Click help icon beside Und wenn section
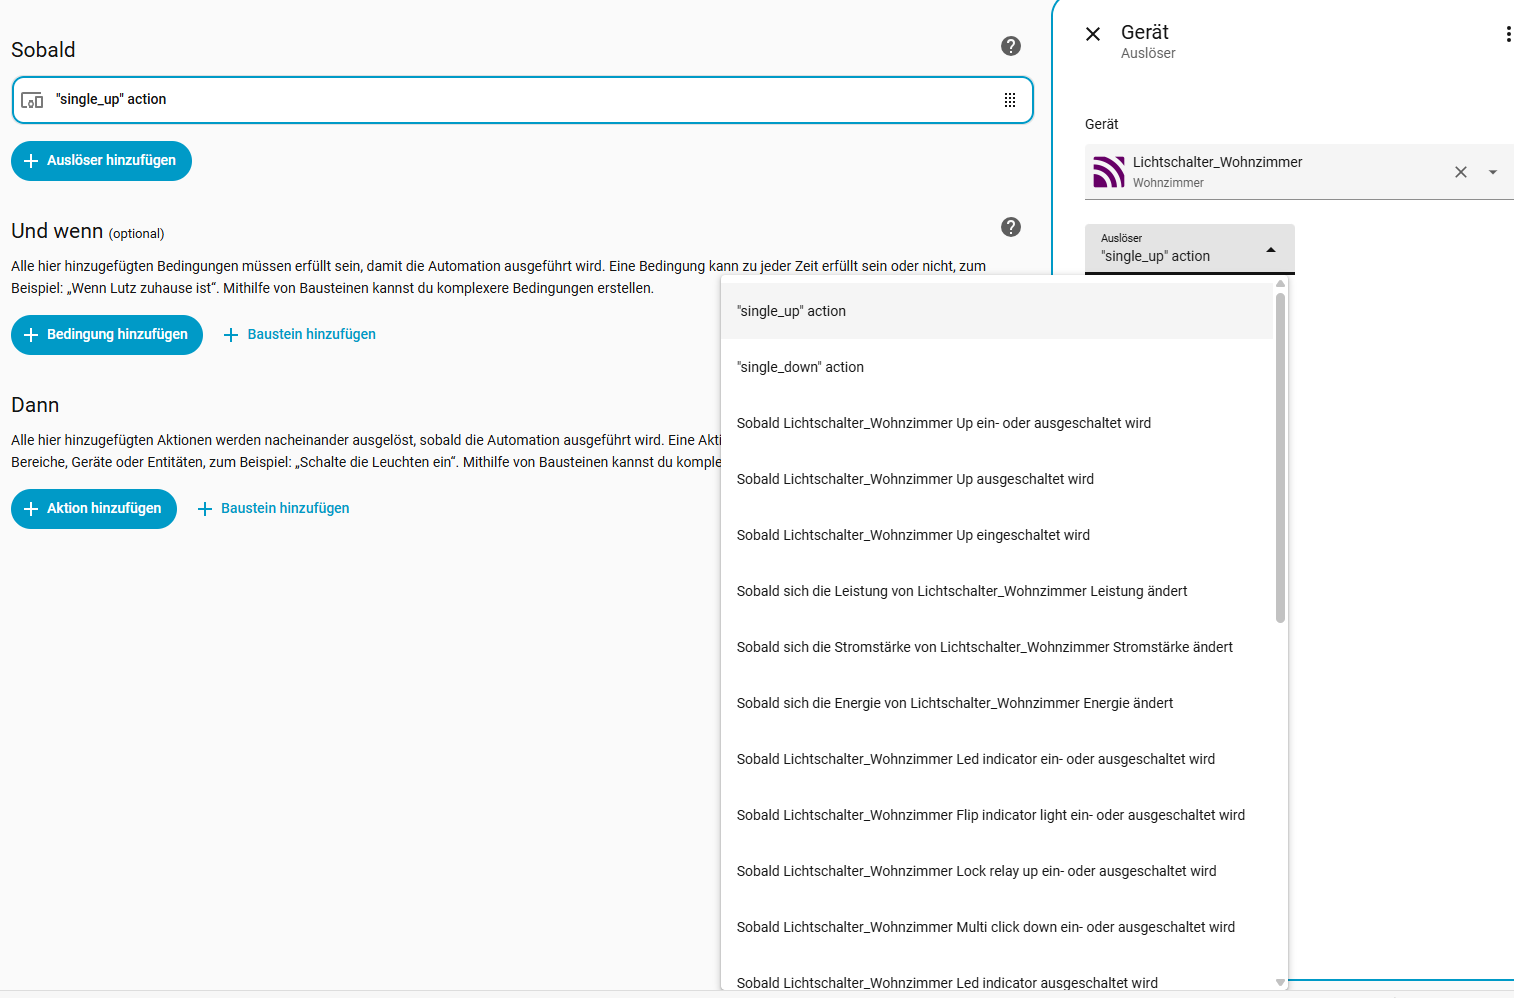The width and height of the screenshot is (1514, 998). (1011, 227)
